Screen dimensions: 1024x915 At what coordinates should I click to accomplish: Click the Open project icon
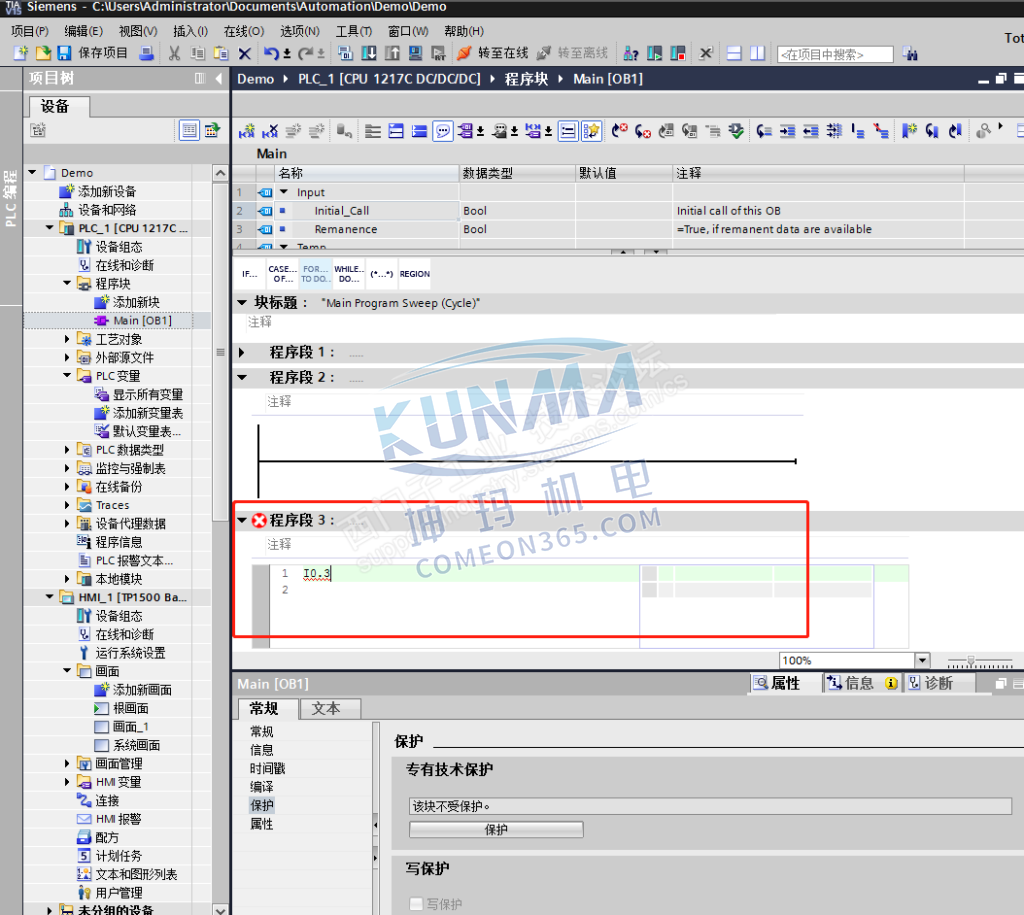coord(42,53)
